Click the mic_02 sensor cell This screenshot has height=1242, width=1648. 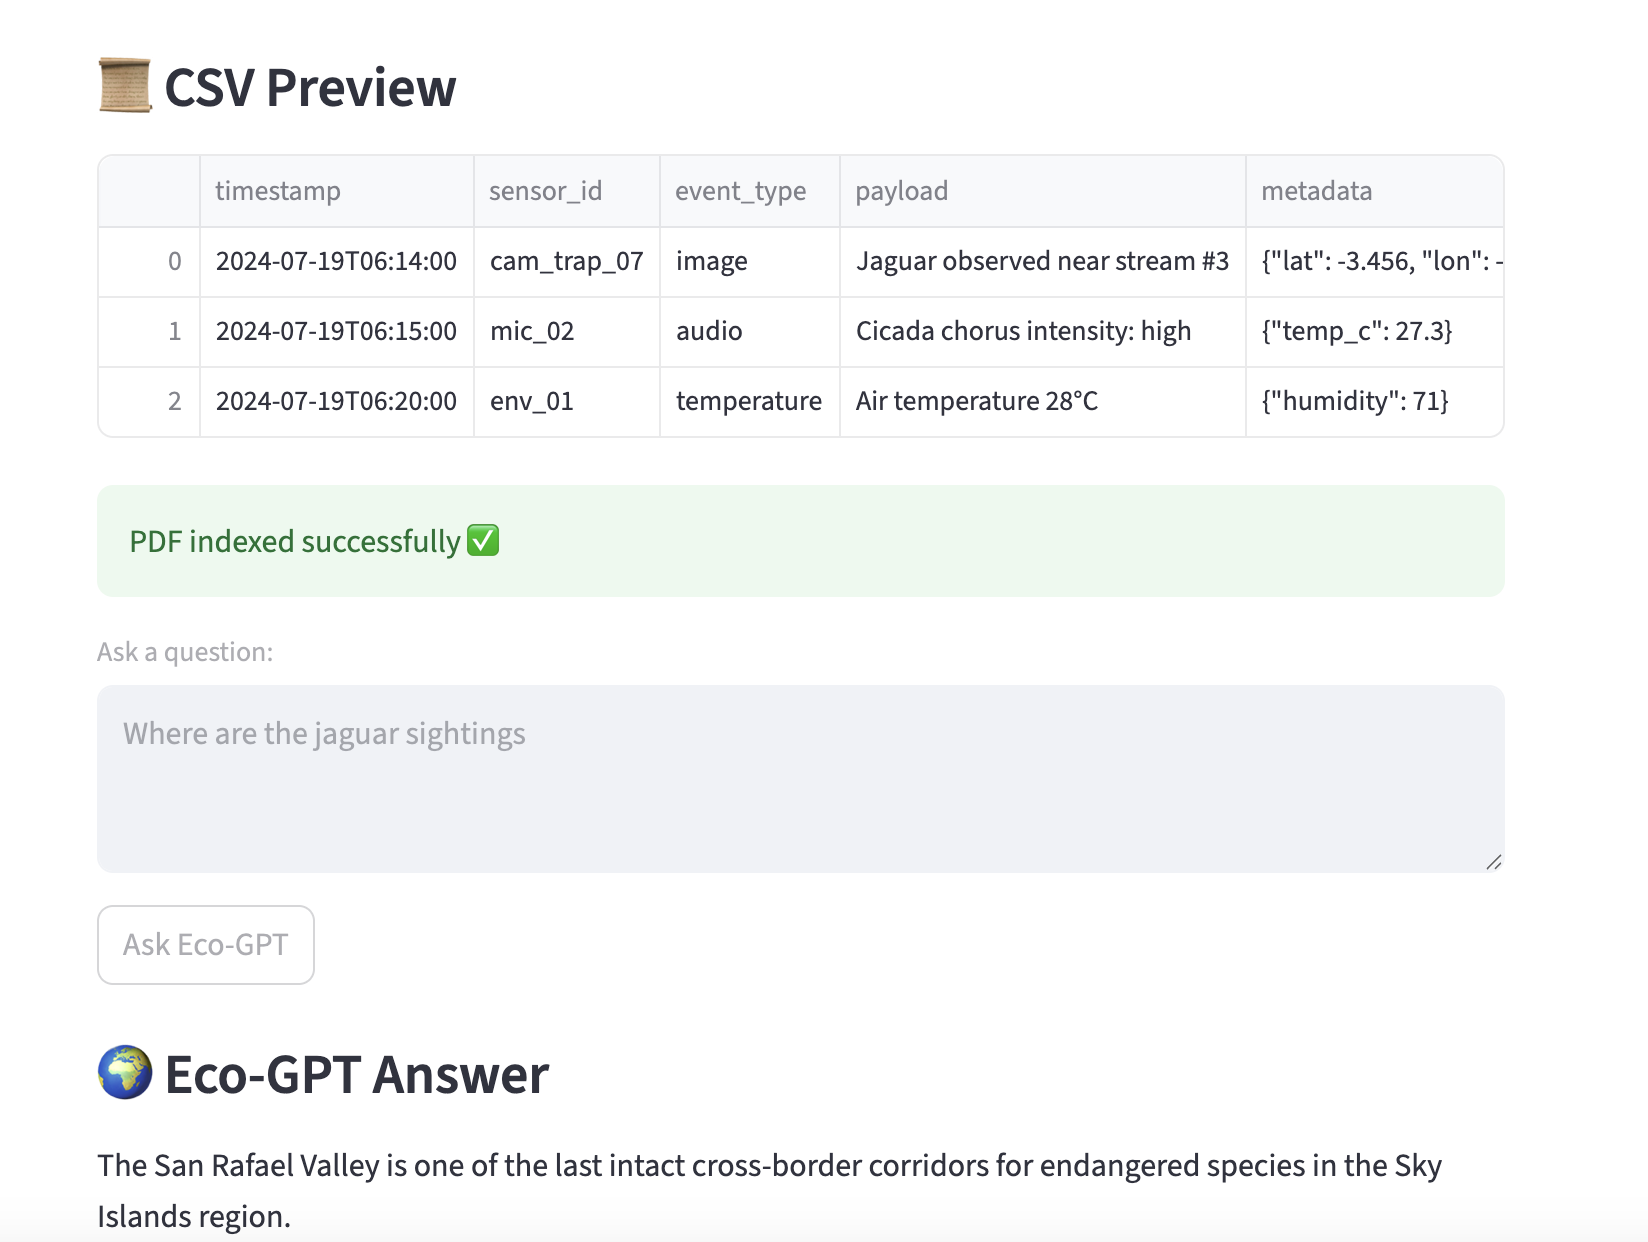click(532, 331)
